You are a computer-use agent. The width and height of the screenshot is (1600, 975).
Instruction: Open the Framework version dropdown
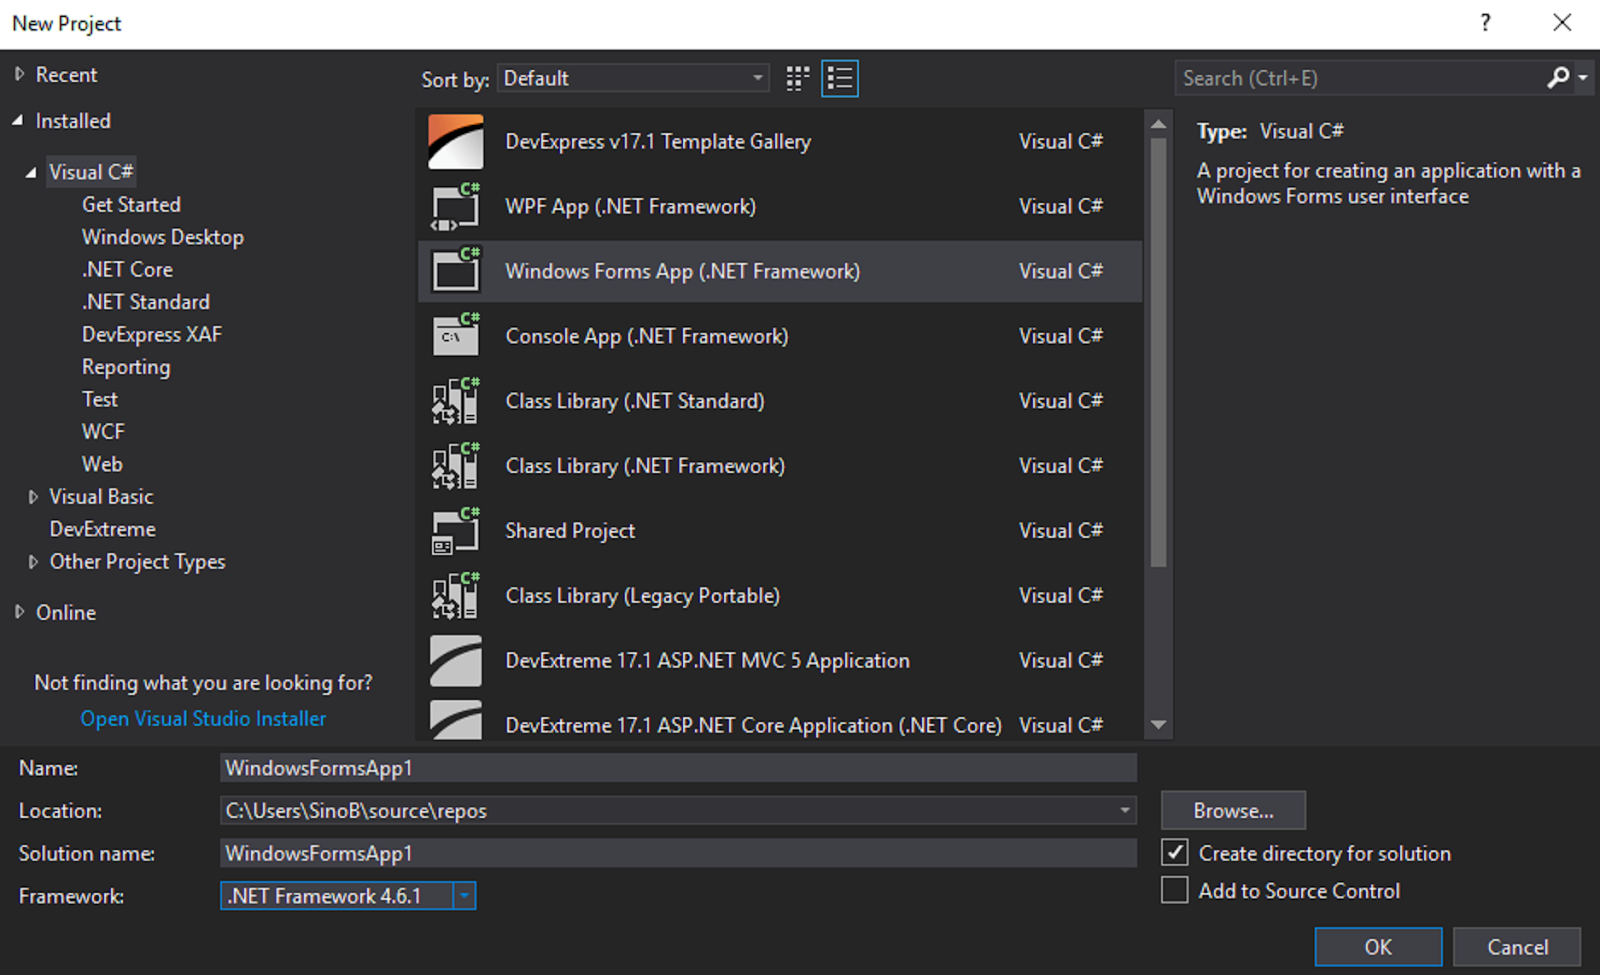[x=464, y=896]
